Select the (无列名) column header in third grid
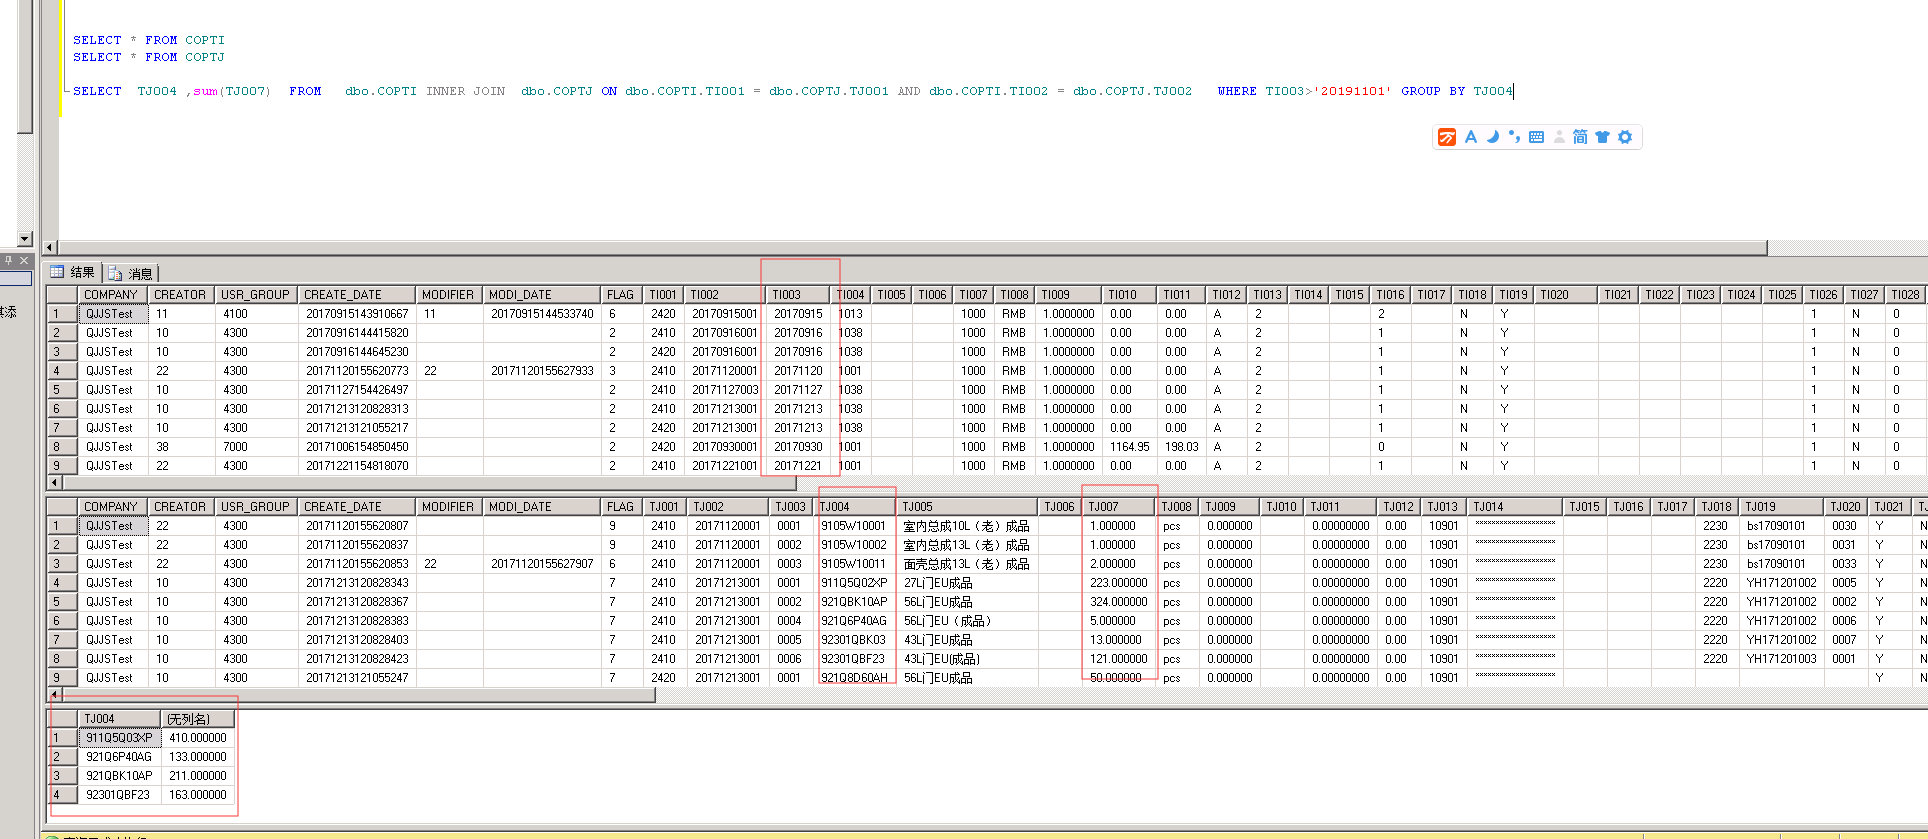1928x839 pixels. coord(198,718)
